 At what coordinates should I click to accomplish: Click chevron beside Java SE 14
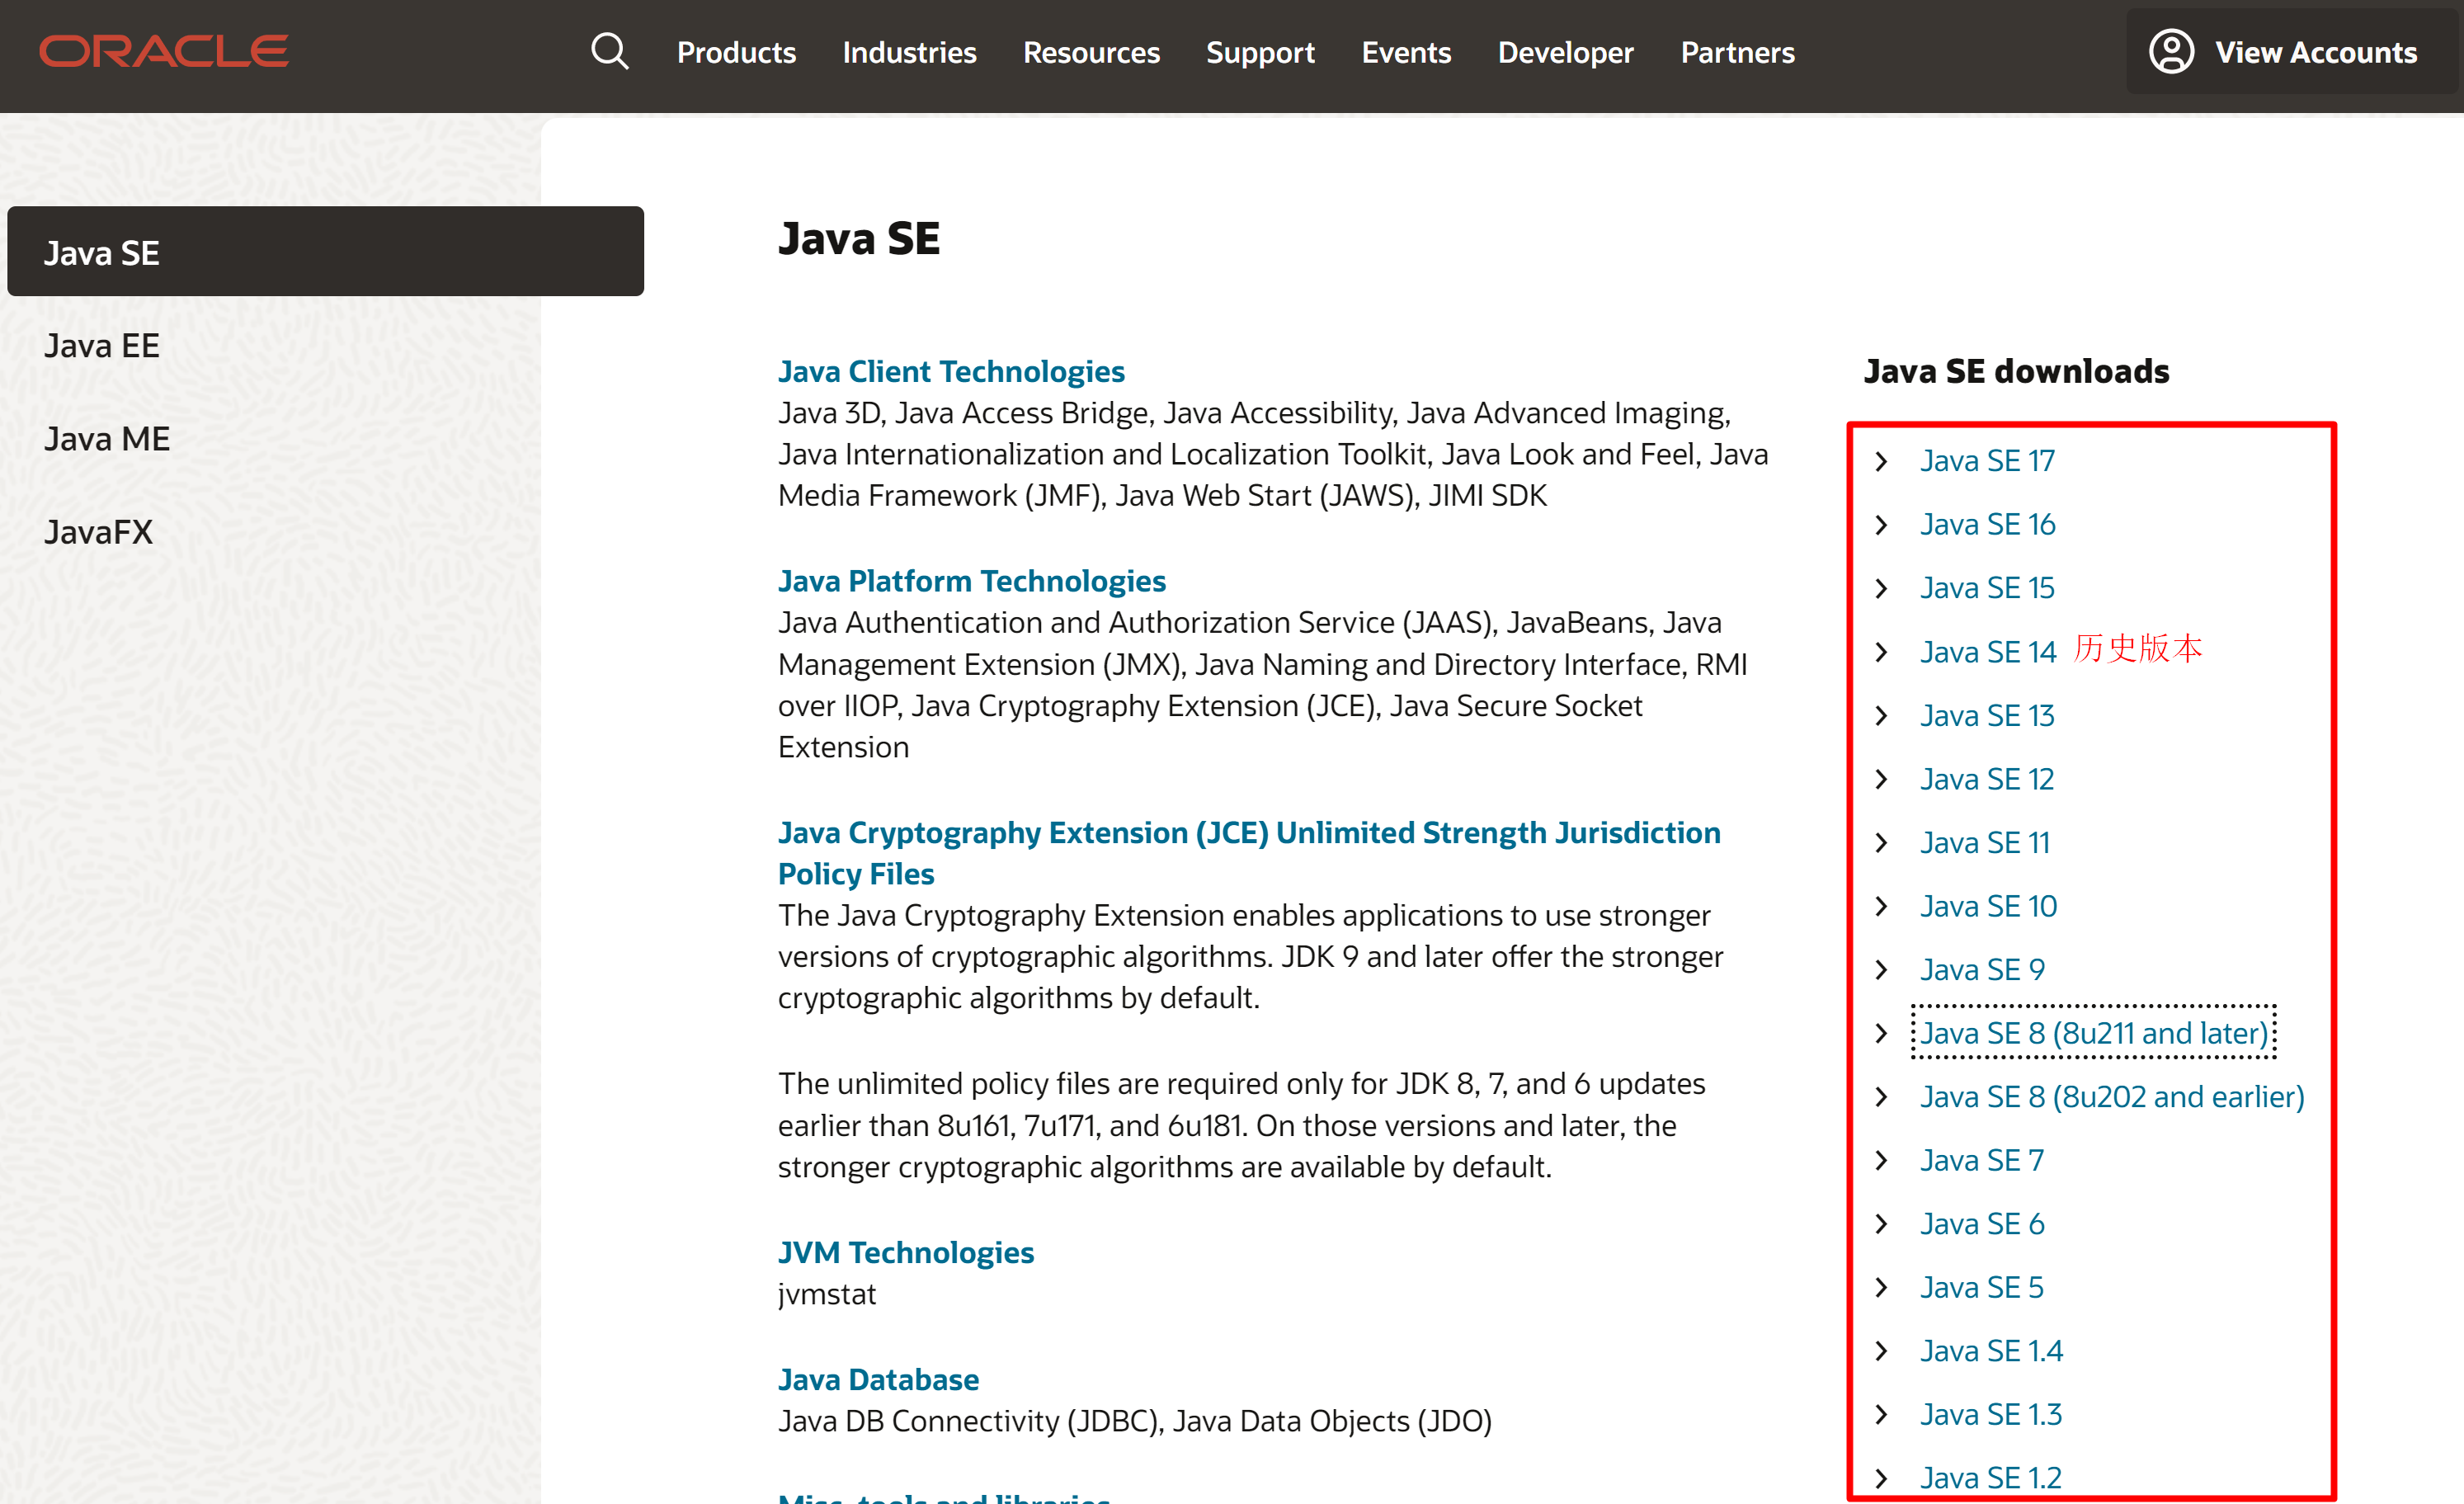tap(1881, 652)
